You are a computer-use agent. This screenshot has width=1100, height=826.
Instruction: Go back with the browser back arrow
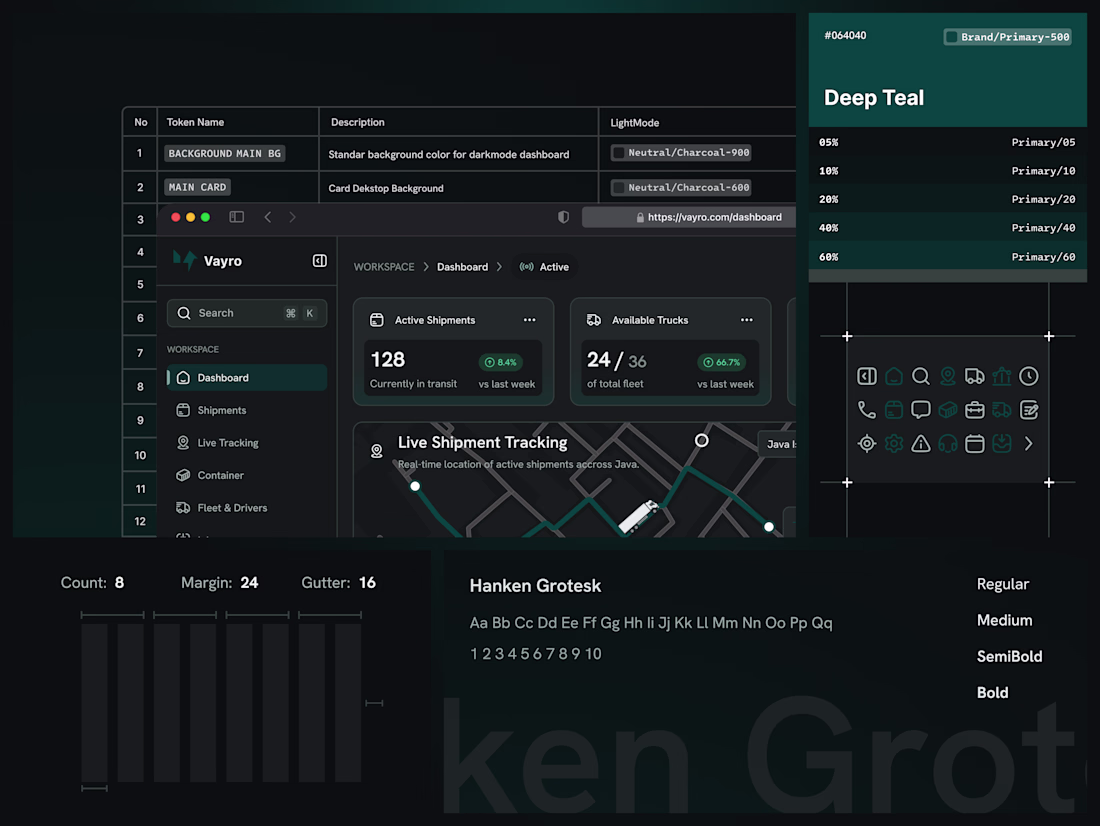(267, 217)
